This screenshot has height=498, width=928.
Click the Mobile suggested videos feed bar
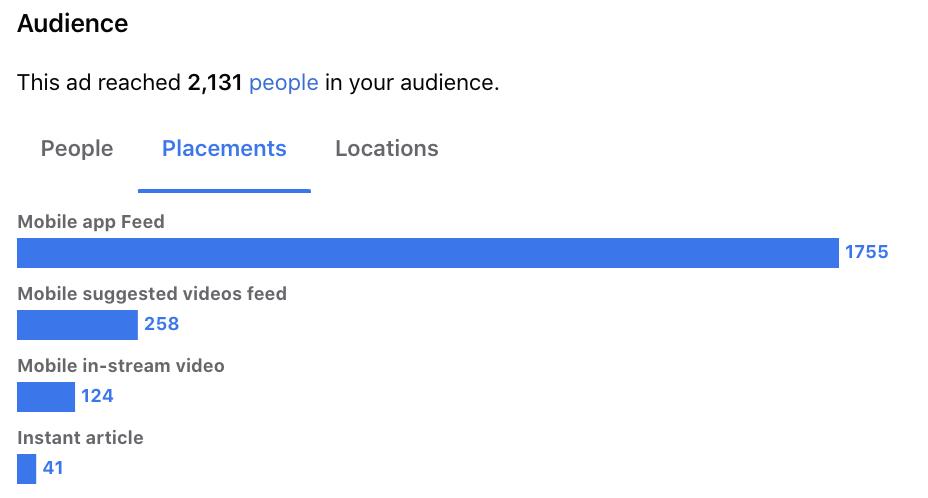78,325
